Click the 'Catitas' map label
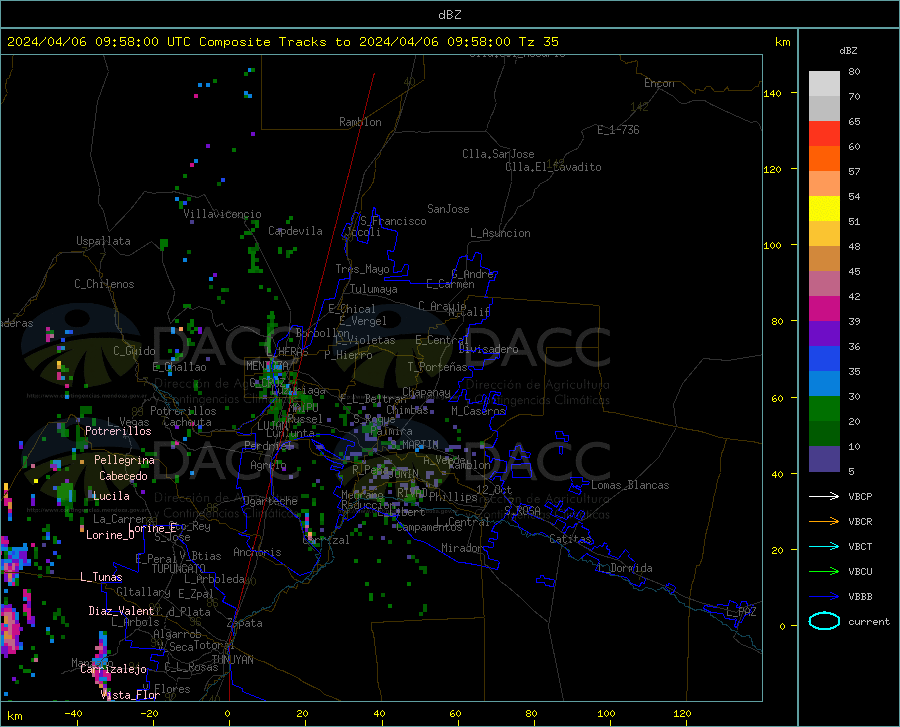Viewport: 900px width, 727px height. [570, 539]
